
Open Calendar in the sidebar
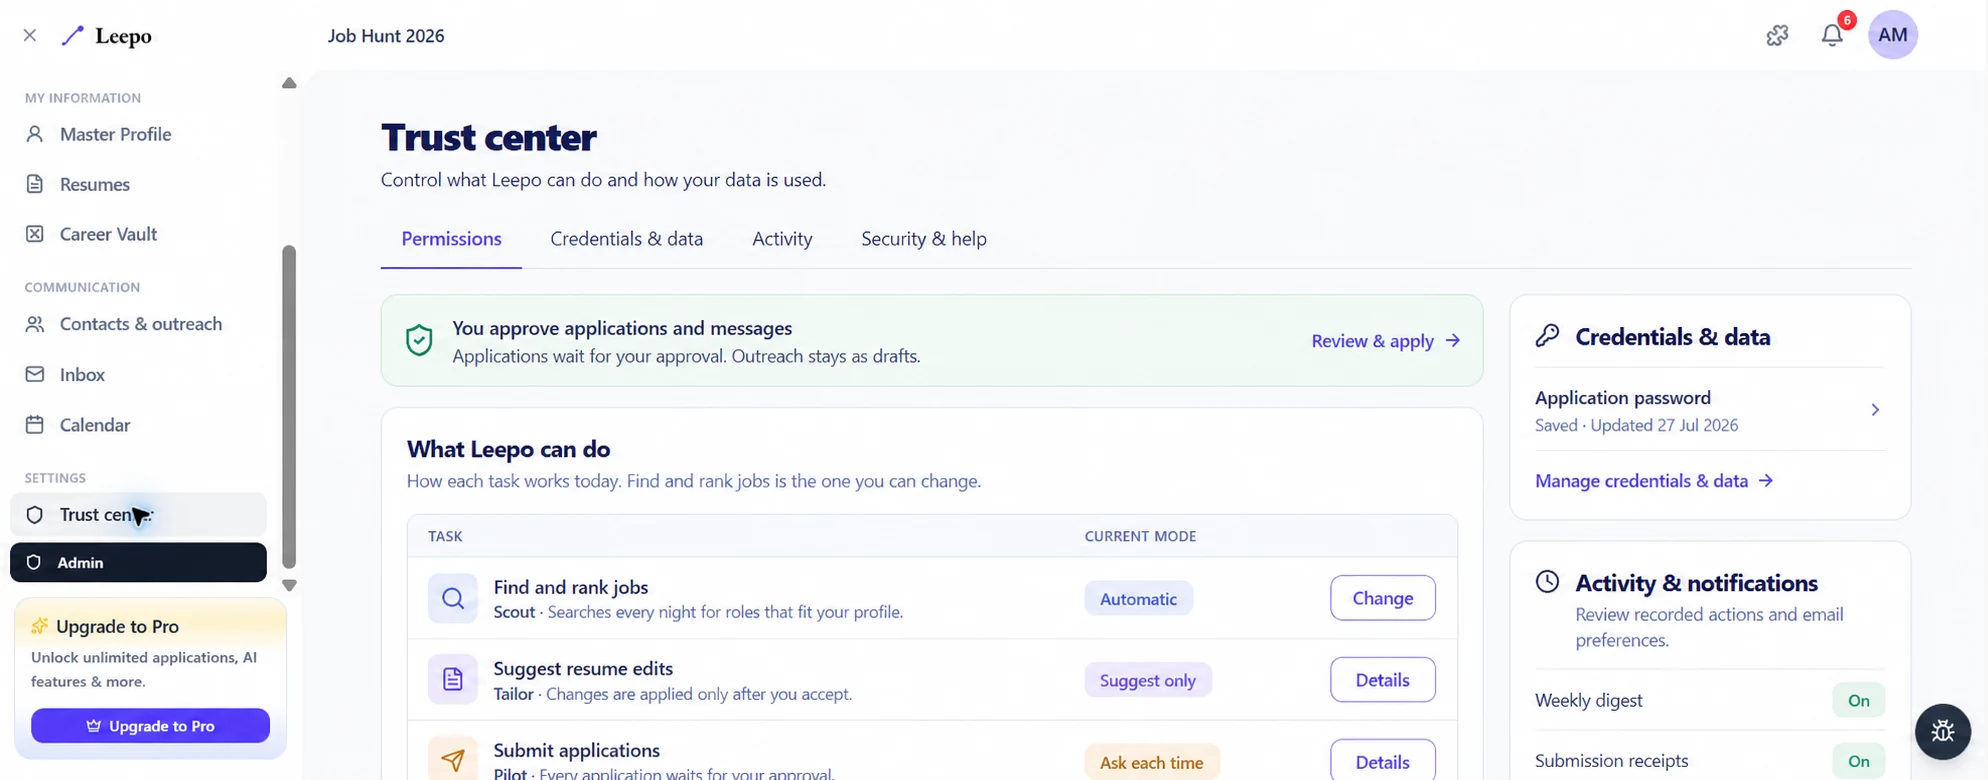pyautogui.click(x=138, y=424)
